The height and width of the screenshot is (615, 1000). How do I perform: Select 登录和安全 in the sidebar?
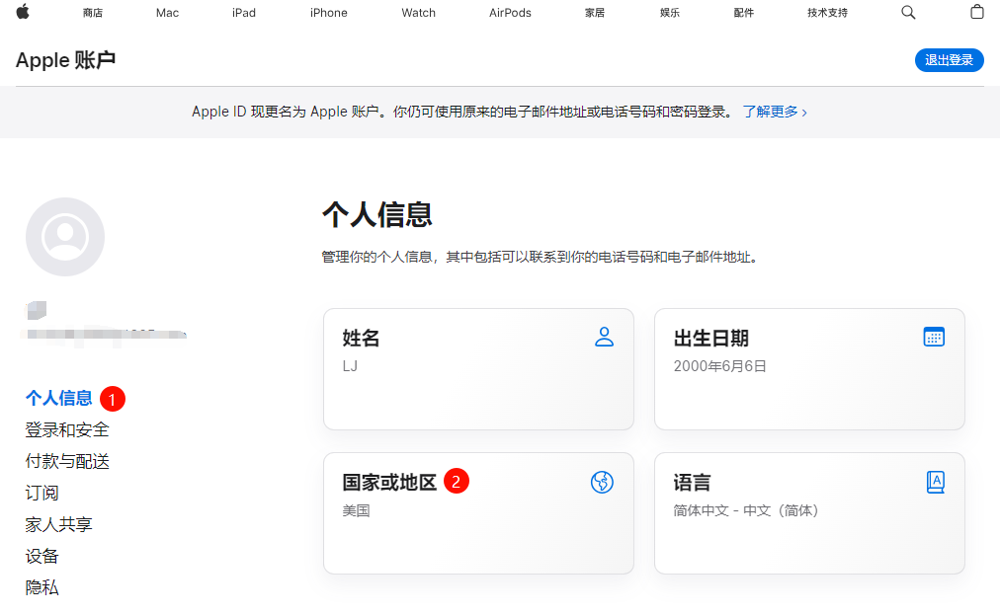point(67,430)
